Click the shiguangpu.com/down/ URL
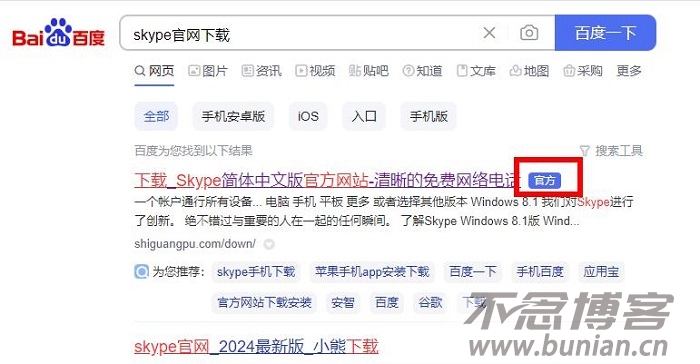700x364 pixels. pyautogui.click(x=195, y=244)
